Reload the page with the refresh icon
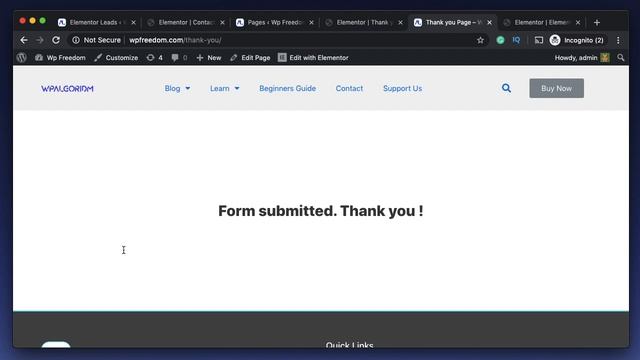Viewport: 640px width, 360px height. [x=56, y=40]
